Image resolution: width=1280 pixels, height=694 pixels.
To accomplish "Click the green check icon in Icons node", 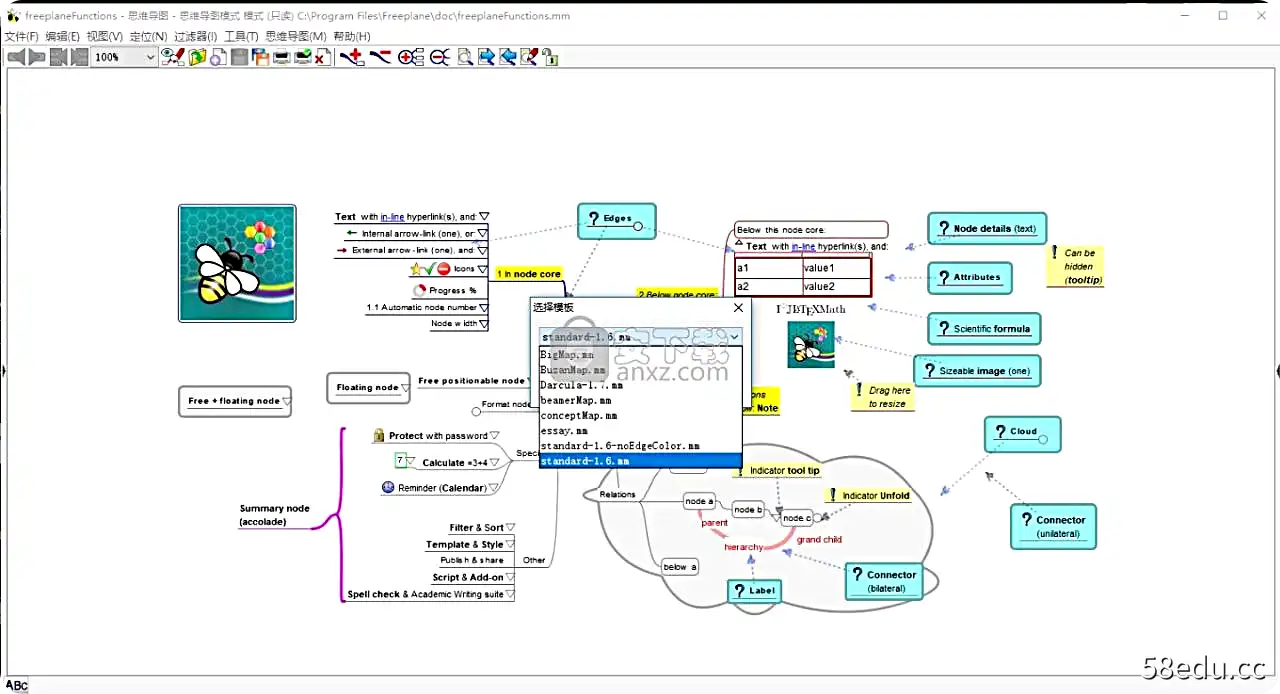I will (429, 268).
